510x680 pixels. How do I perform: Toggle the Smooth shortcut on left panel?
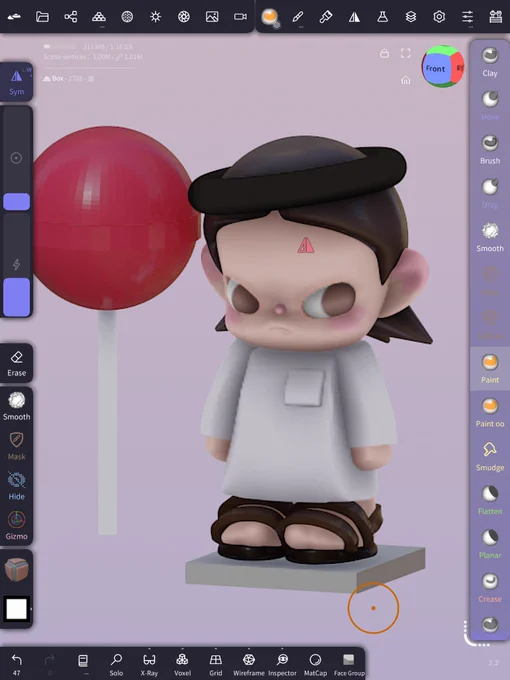tap(16, 405)
